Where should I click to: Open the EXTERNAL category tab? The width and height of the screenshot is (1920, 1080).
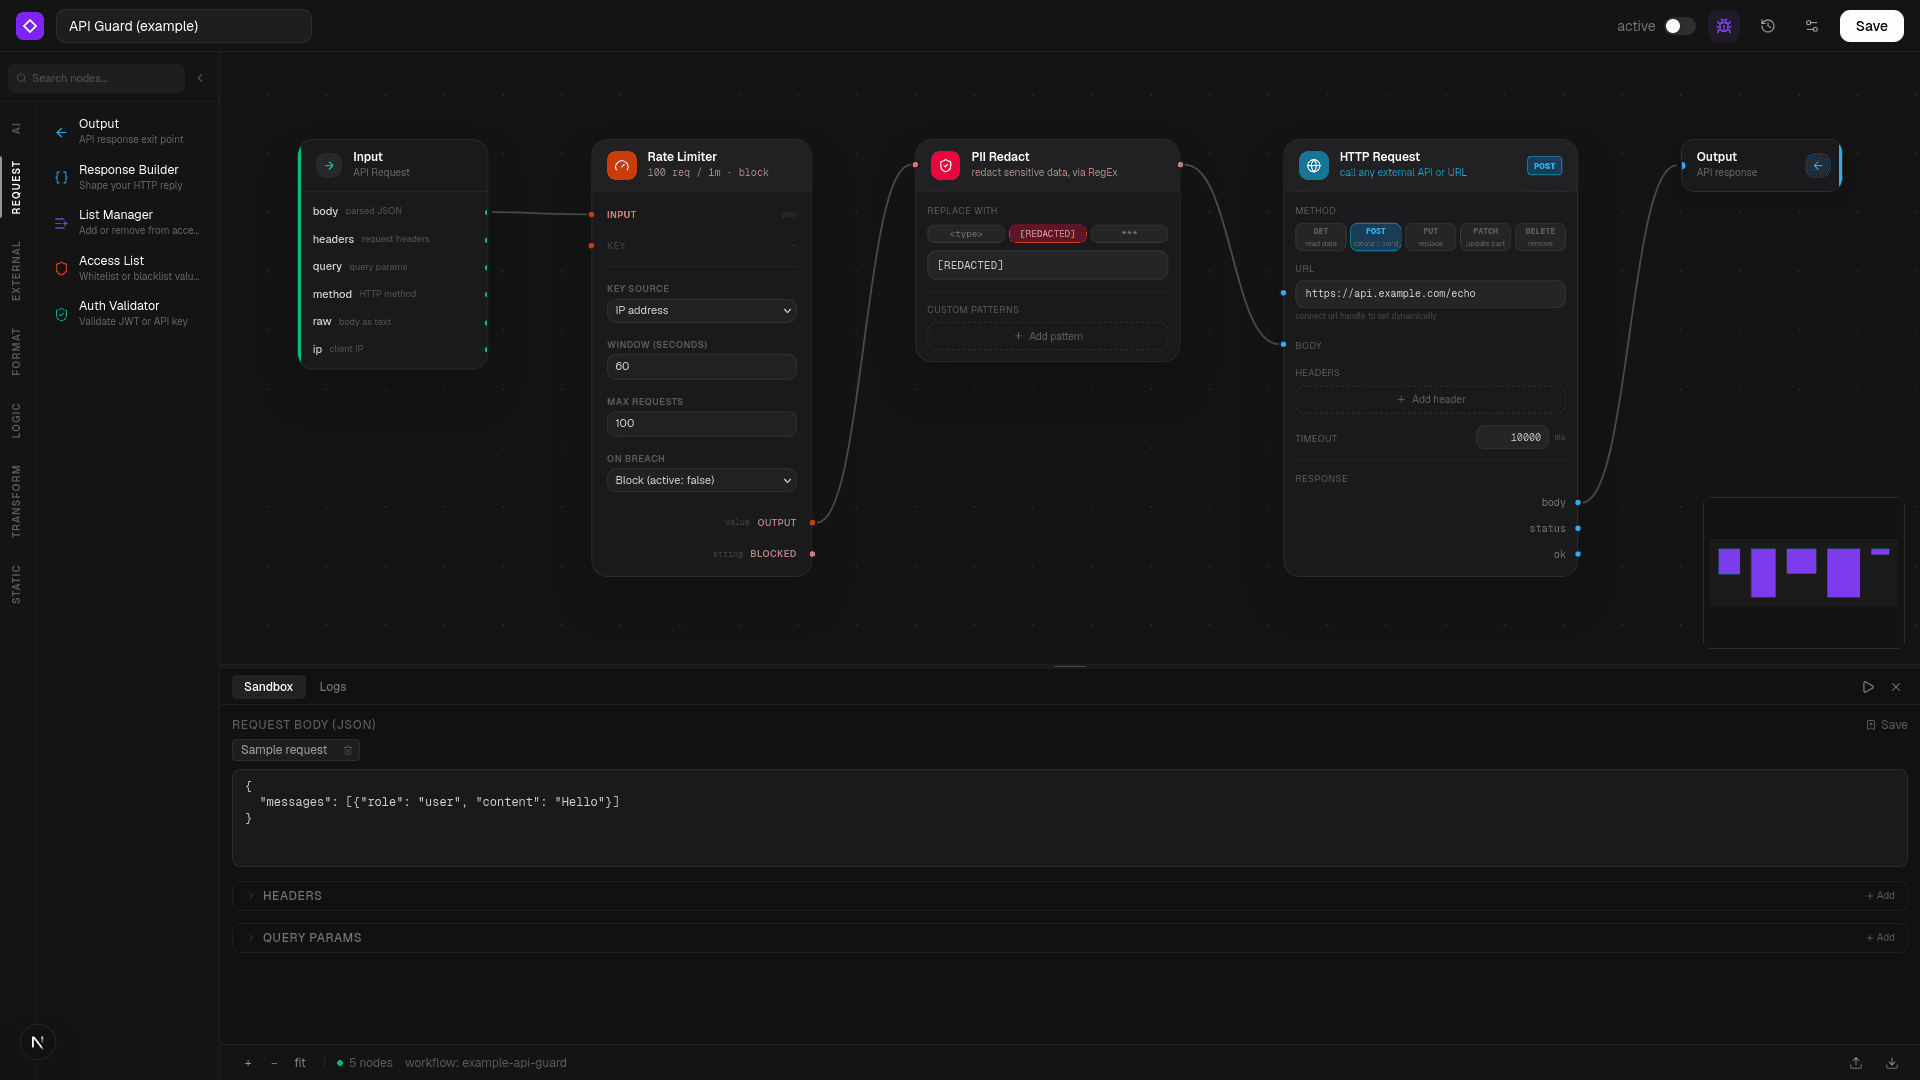point(16,271)
